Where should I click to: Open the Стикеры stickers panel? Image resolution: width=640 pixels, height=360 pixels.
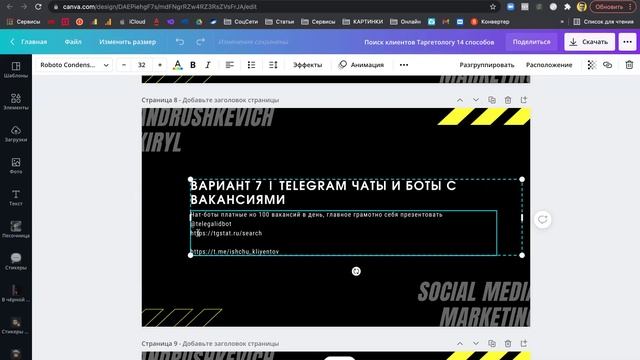(x=16, y=262)
